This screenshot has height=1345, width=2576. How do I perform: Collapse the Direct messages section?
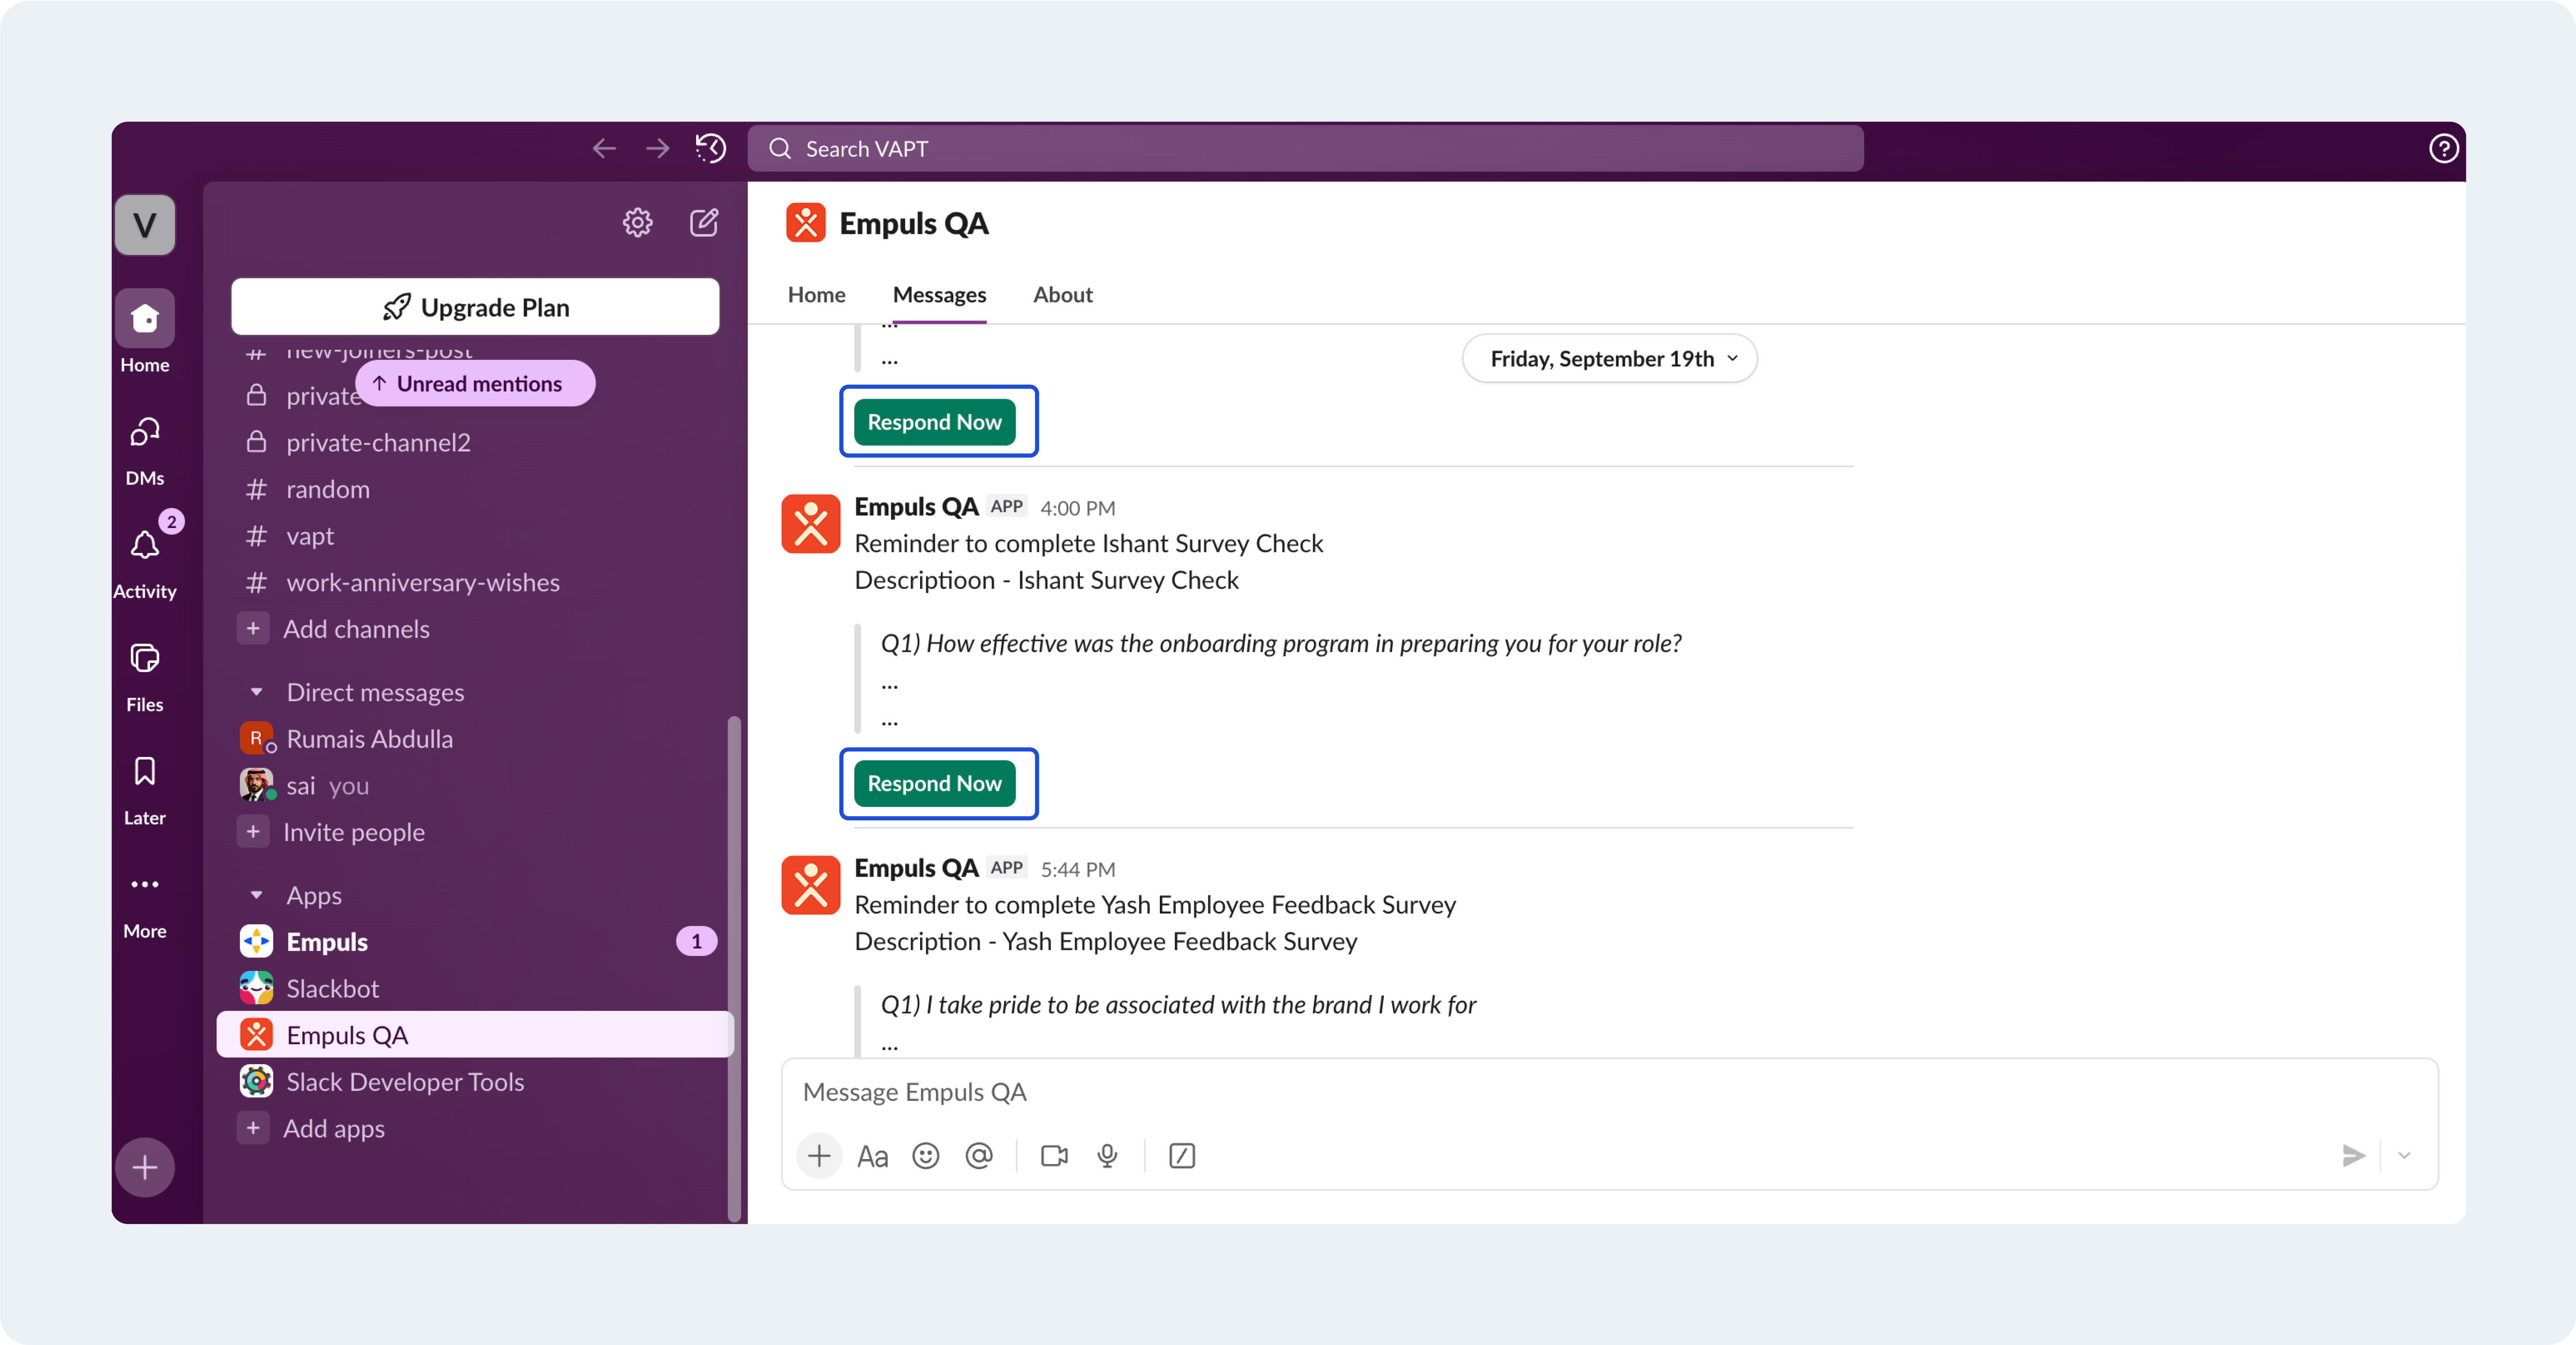pos(257,692)
